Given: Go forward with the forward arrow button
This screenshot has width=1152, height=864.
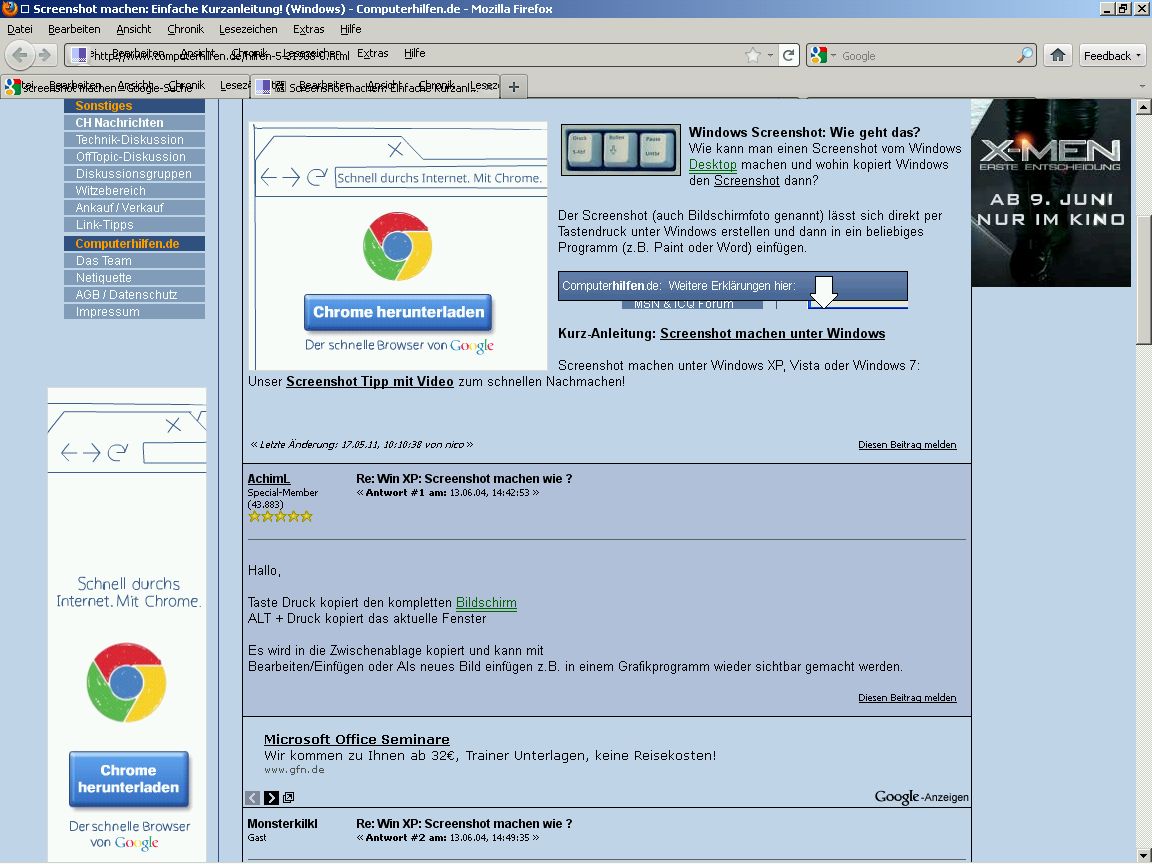Looking at the screenshot, I should pos(45,55).
